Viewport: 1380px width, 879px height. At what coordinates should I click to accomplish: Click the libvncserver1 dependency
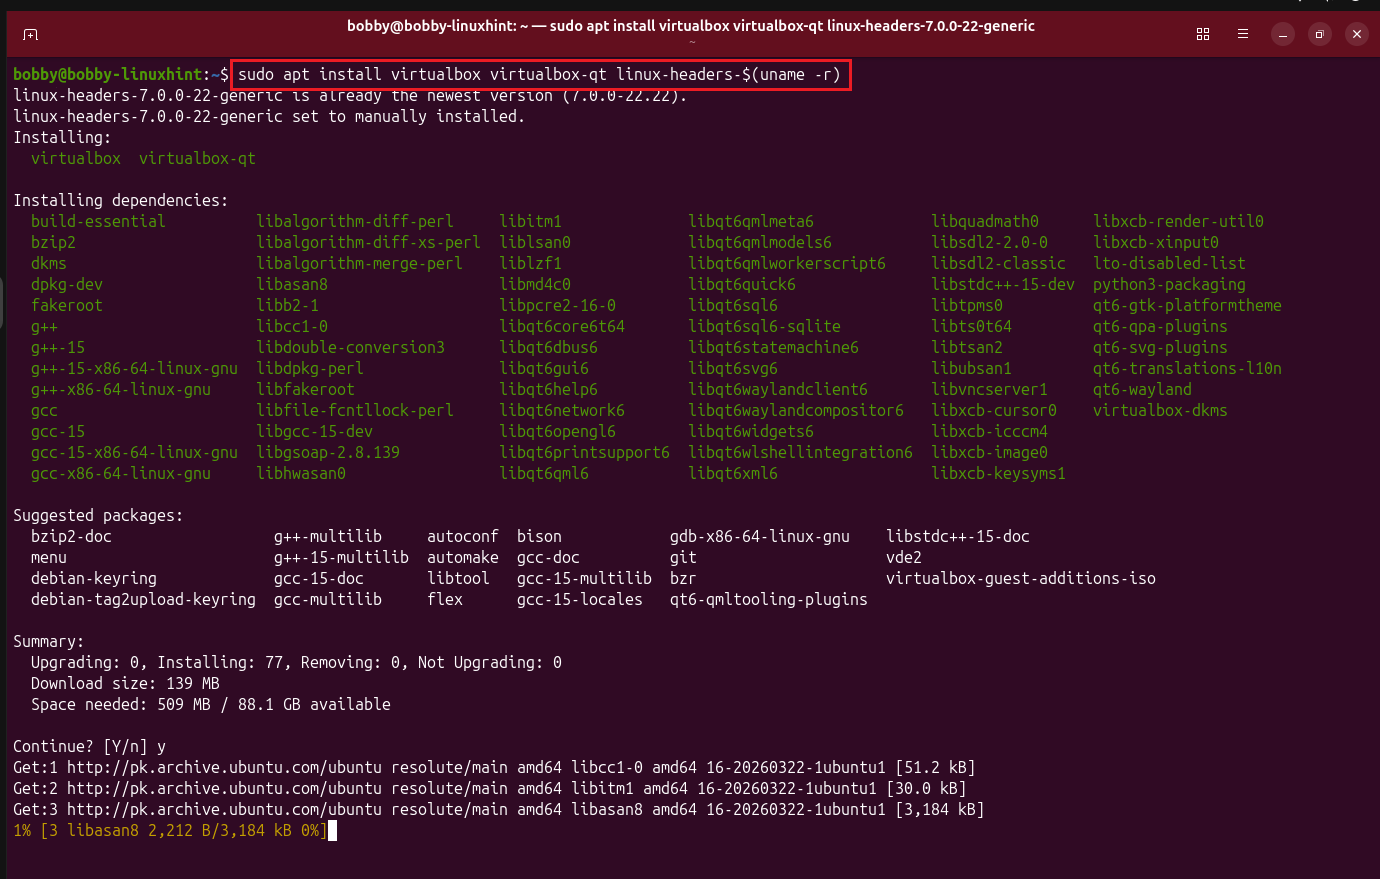[x=989, y=389]
